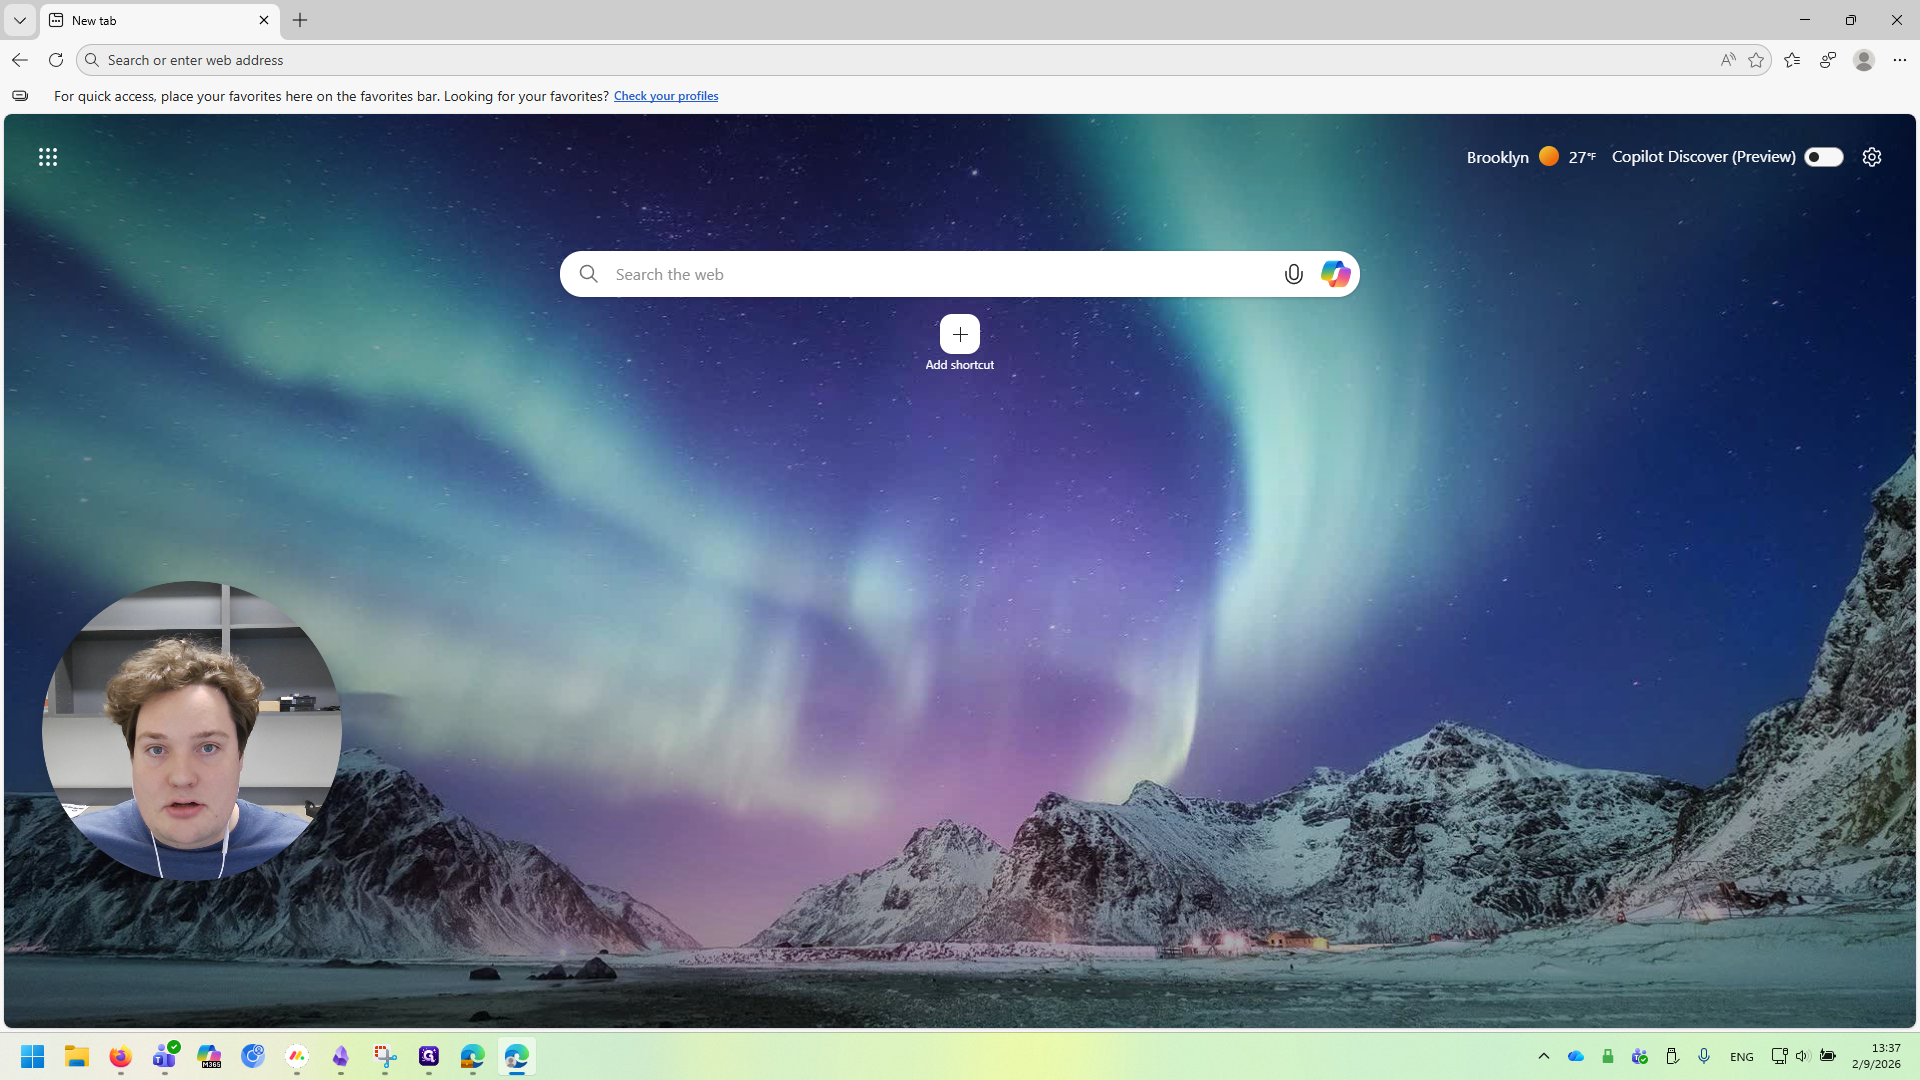Open File Explorer from taskbar
This screenshot has height=1080, width=1920.
pyautogui.click(x=77, y=1056)
